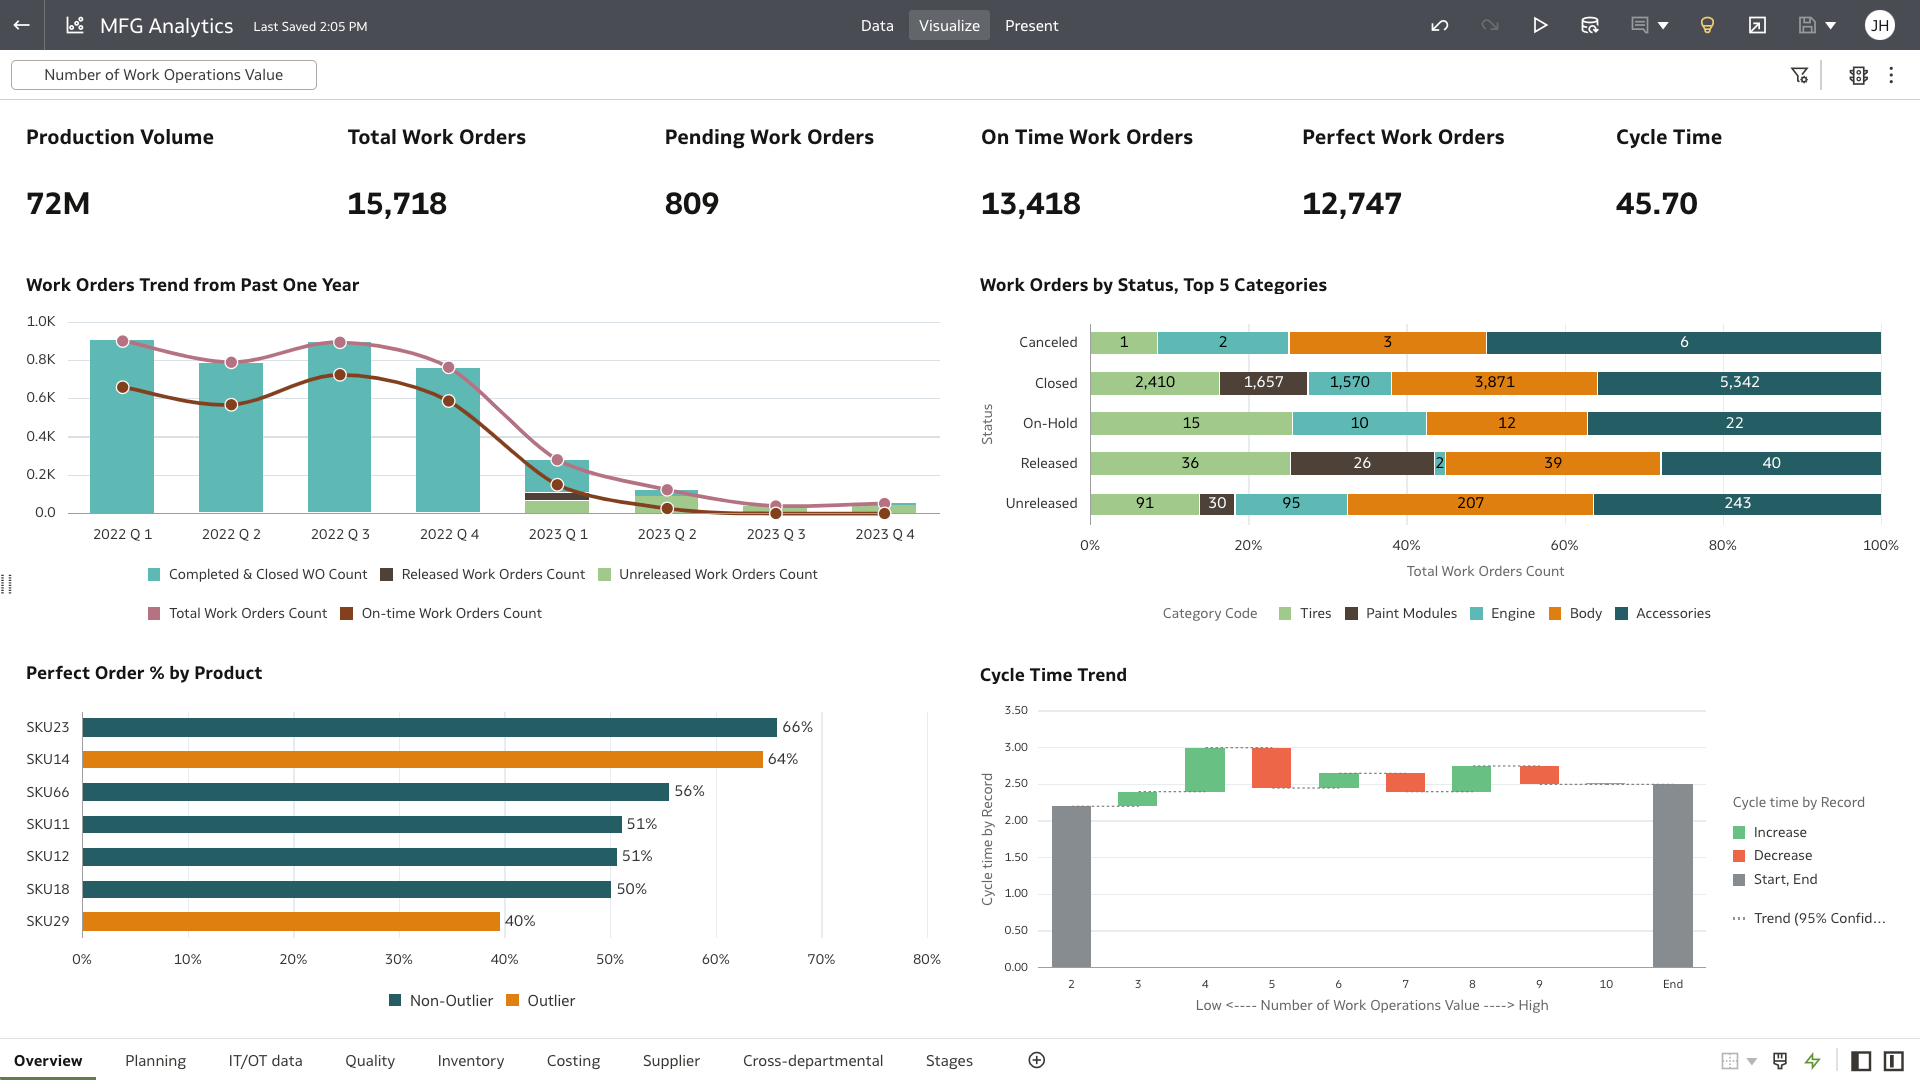Click the settings gear icon on the right
The height and width of the screenshot is (1080, 1920).
[1858, 75]
